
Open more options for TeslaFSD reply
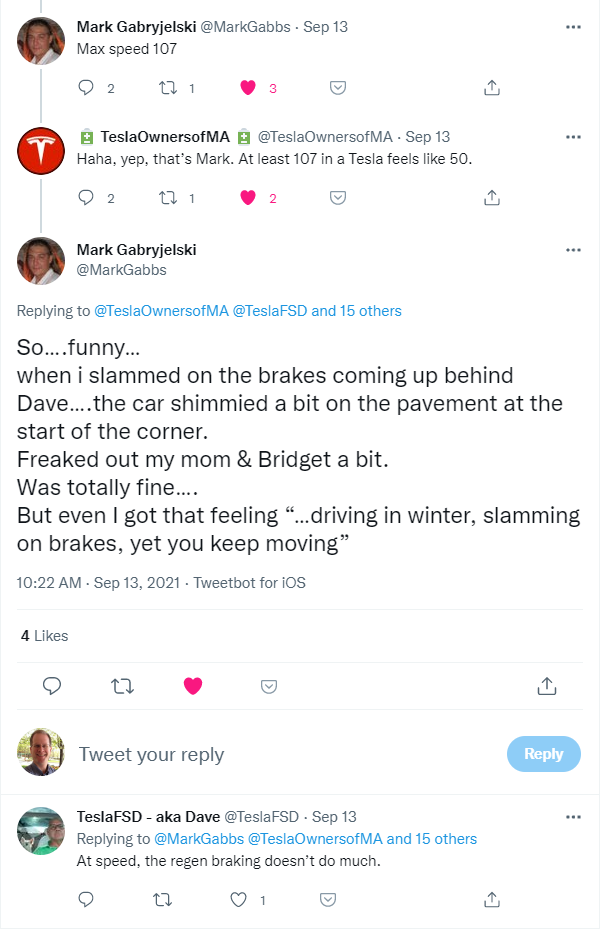click(x=573, y=817)
